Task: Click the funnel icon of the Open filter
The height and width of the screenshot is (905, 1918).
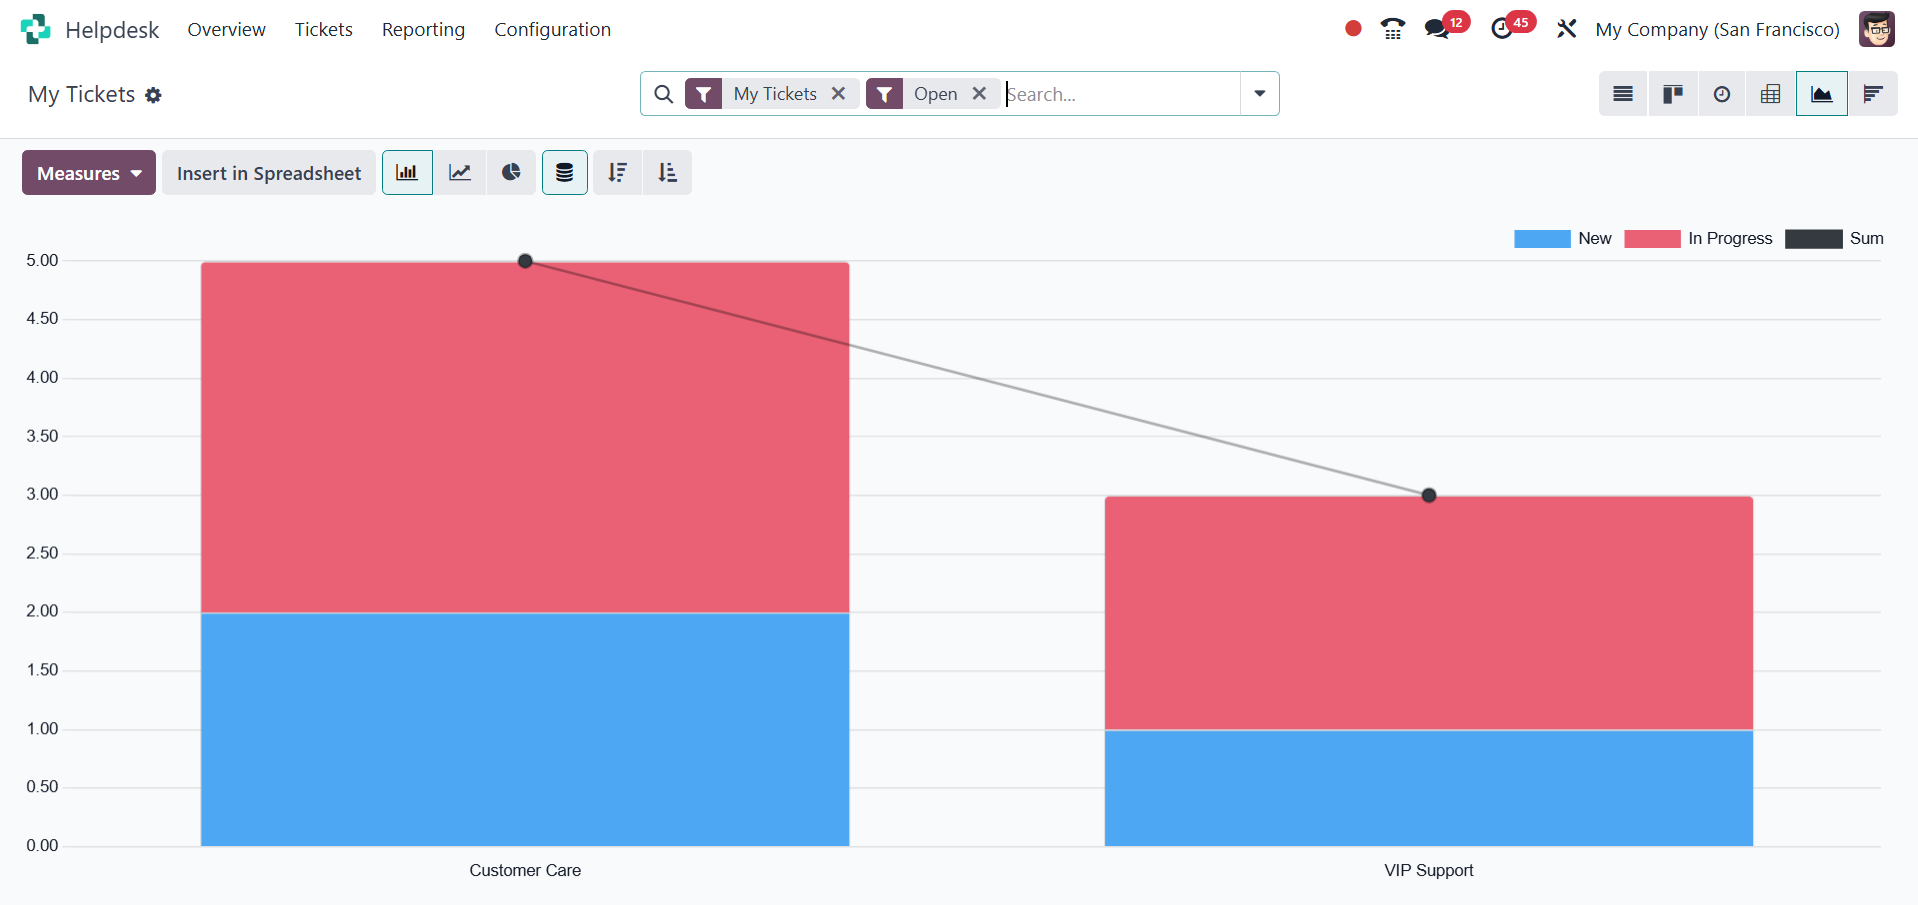Action: point(885,94)
